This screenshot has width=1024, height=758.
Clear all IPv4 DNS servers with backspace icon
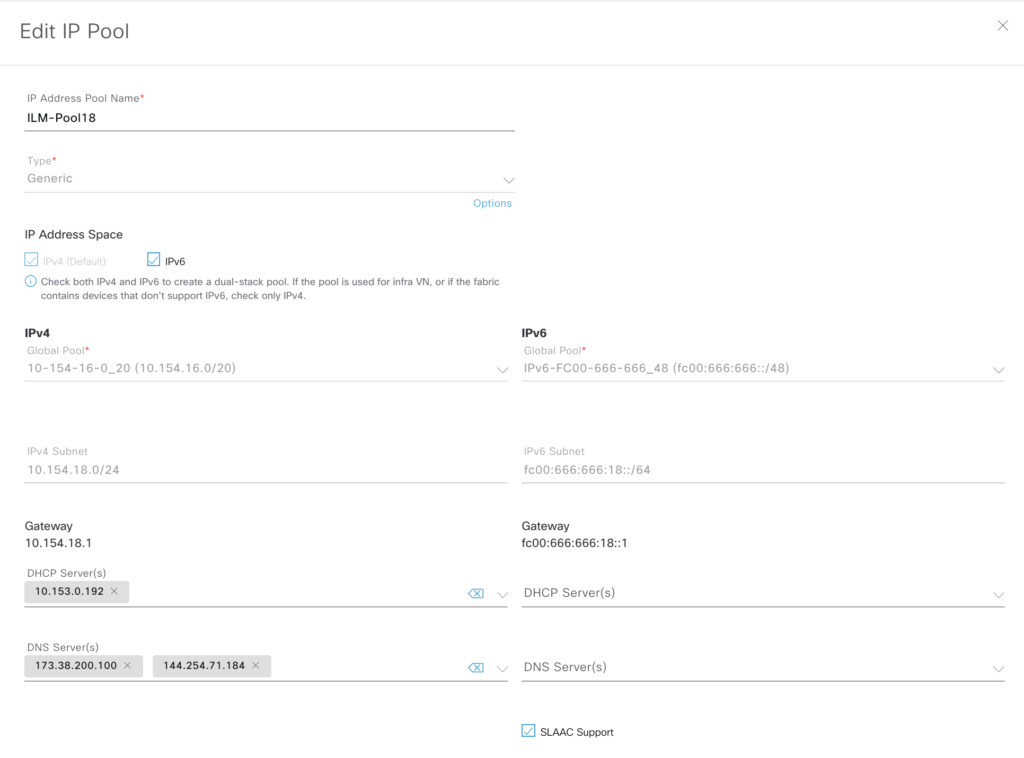coord(476,668)
